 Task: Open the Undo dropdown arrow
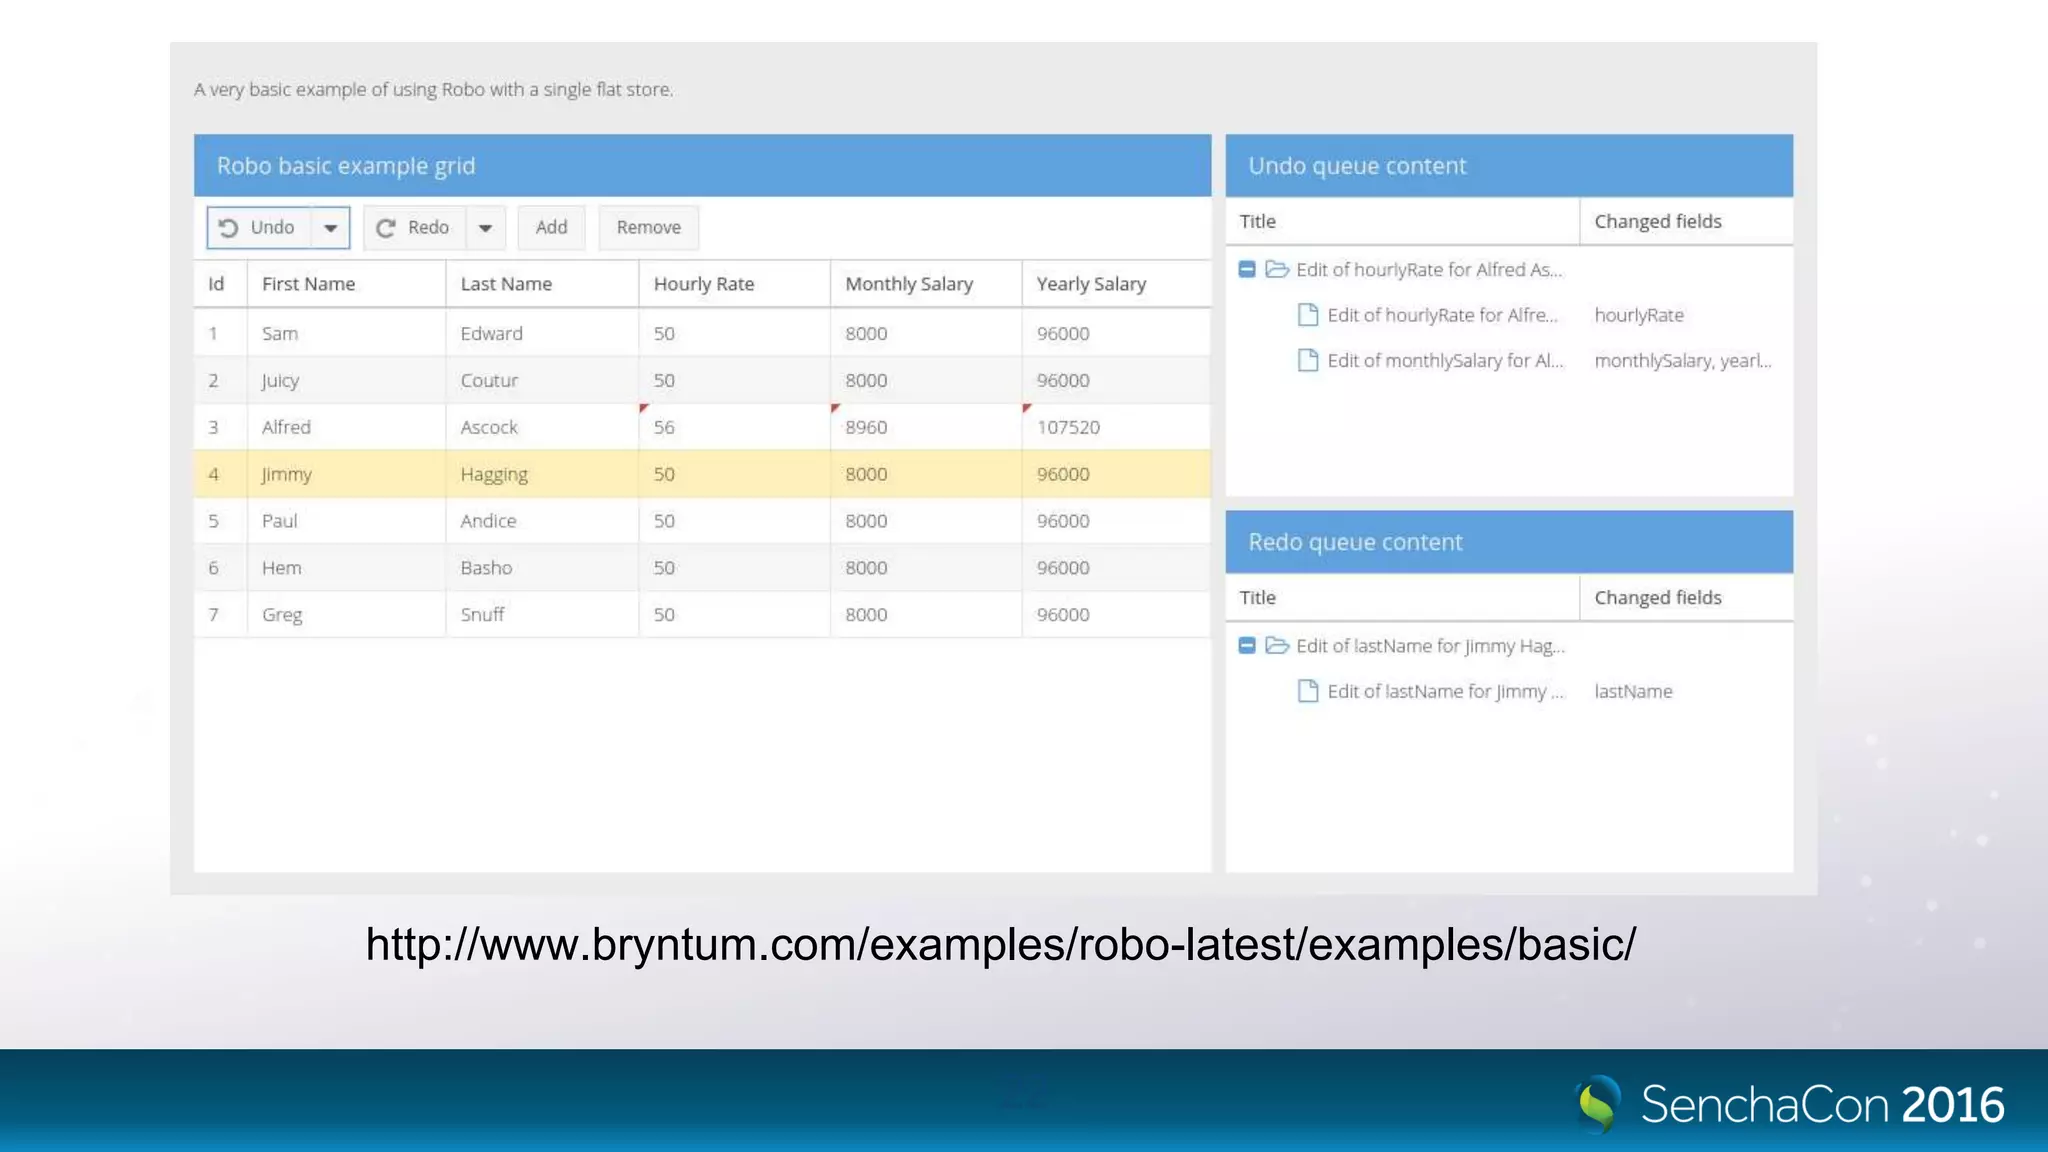pyautogui.click(x=330, y=228)
